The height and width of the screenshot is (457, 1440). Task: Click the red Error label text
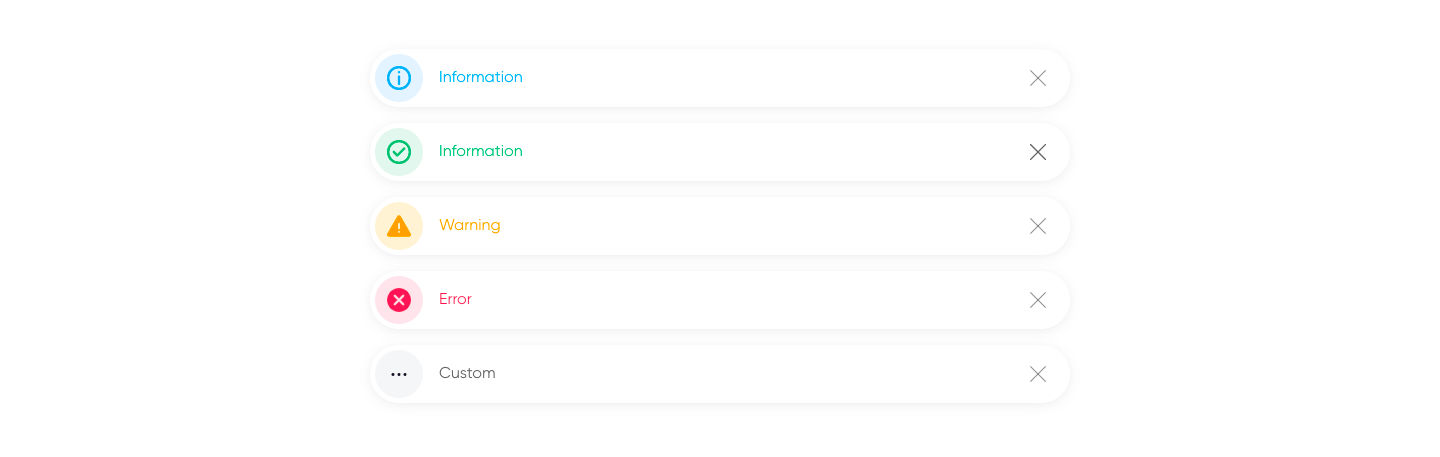pyautogui.click(x=455, y=299)
